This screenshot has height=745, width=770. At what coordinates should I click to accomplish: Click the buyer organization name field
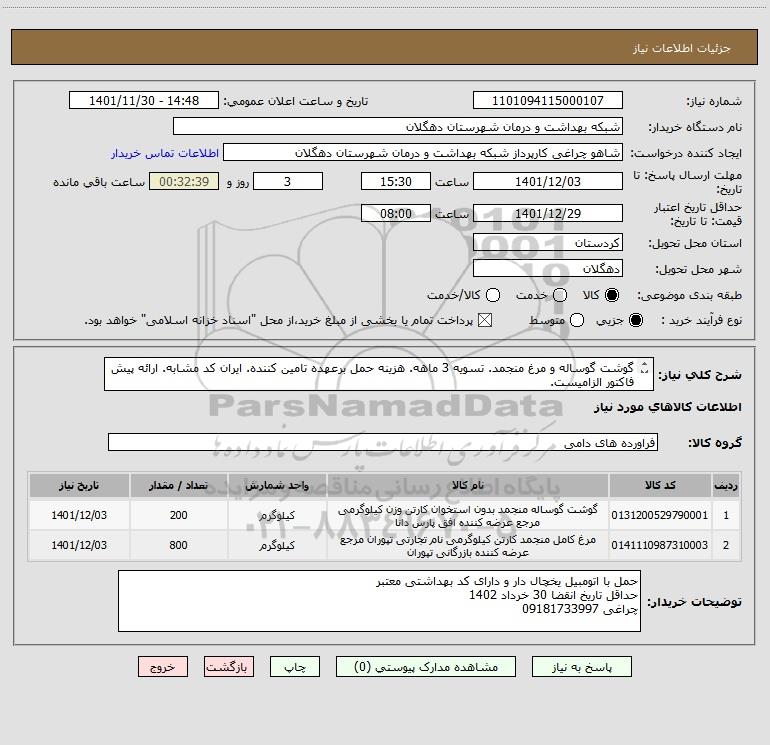pos(398,126)
